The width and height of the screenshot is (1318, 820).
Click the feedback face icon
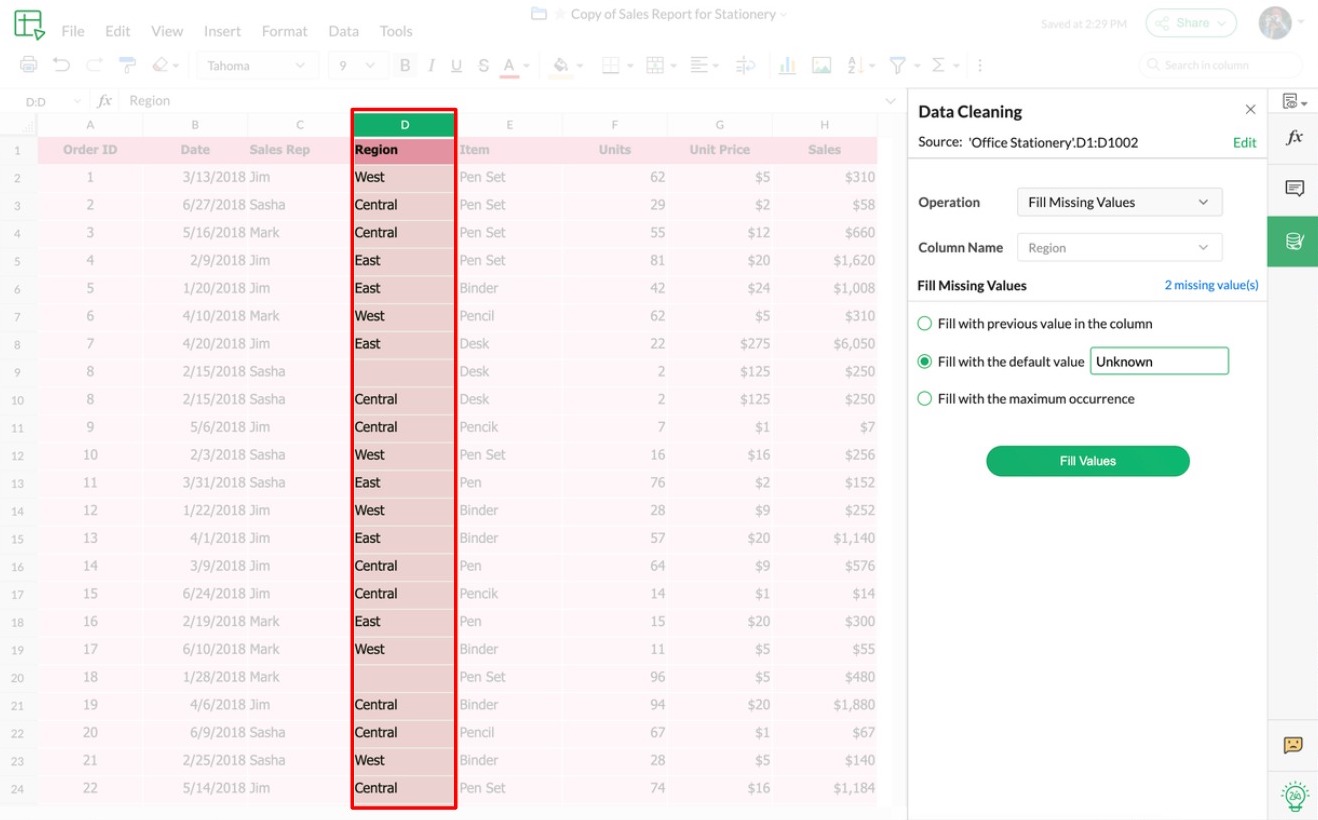[1293, 745]
